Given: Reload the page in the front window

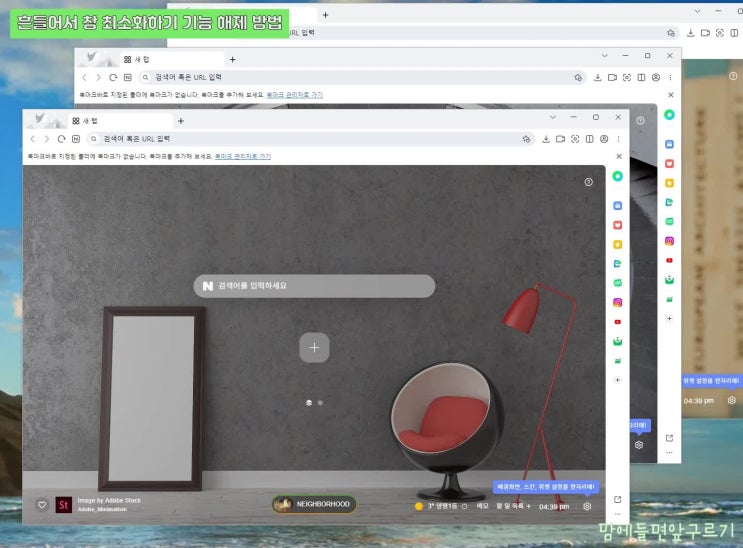Looking at the screenshot, I should [x=61, y=139].
